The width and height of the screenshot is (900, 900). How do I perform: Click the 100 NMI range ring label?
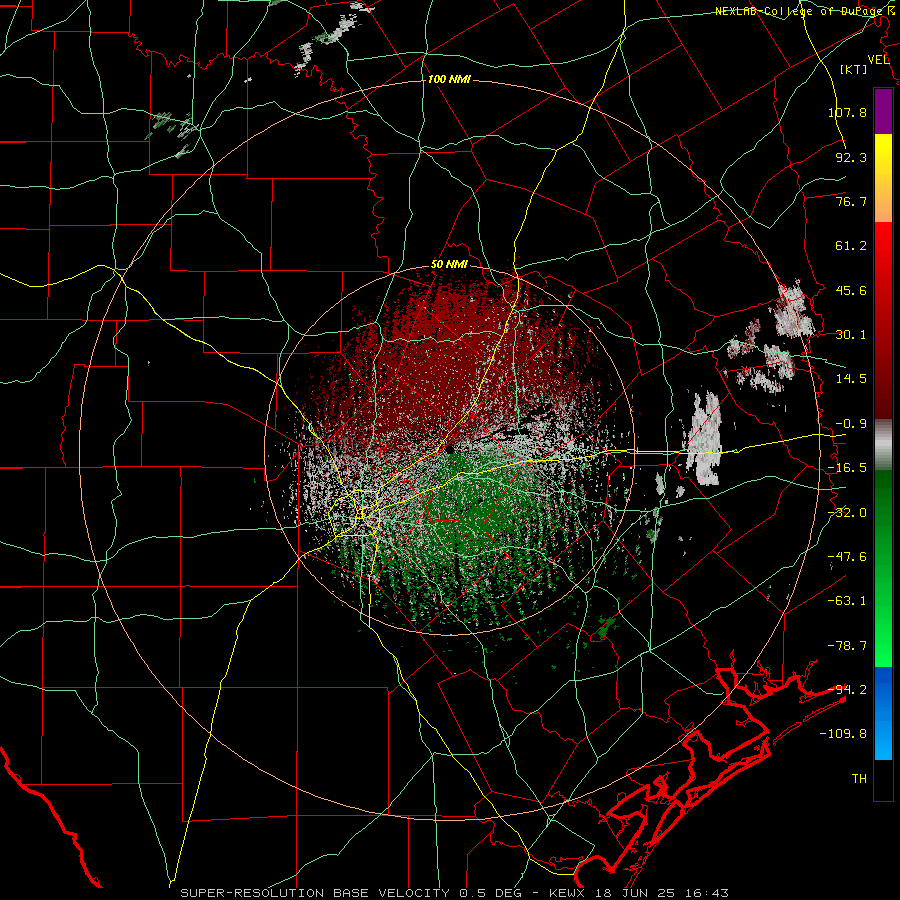(449, 79)
